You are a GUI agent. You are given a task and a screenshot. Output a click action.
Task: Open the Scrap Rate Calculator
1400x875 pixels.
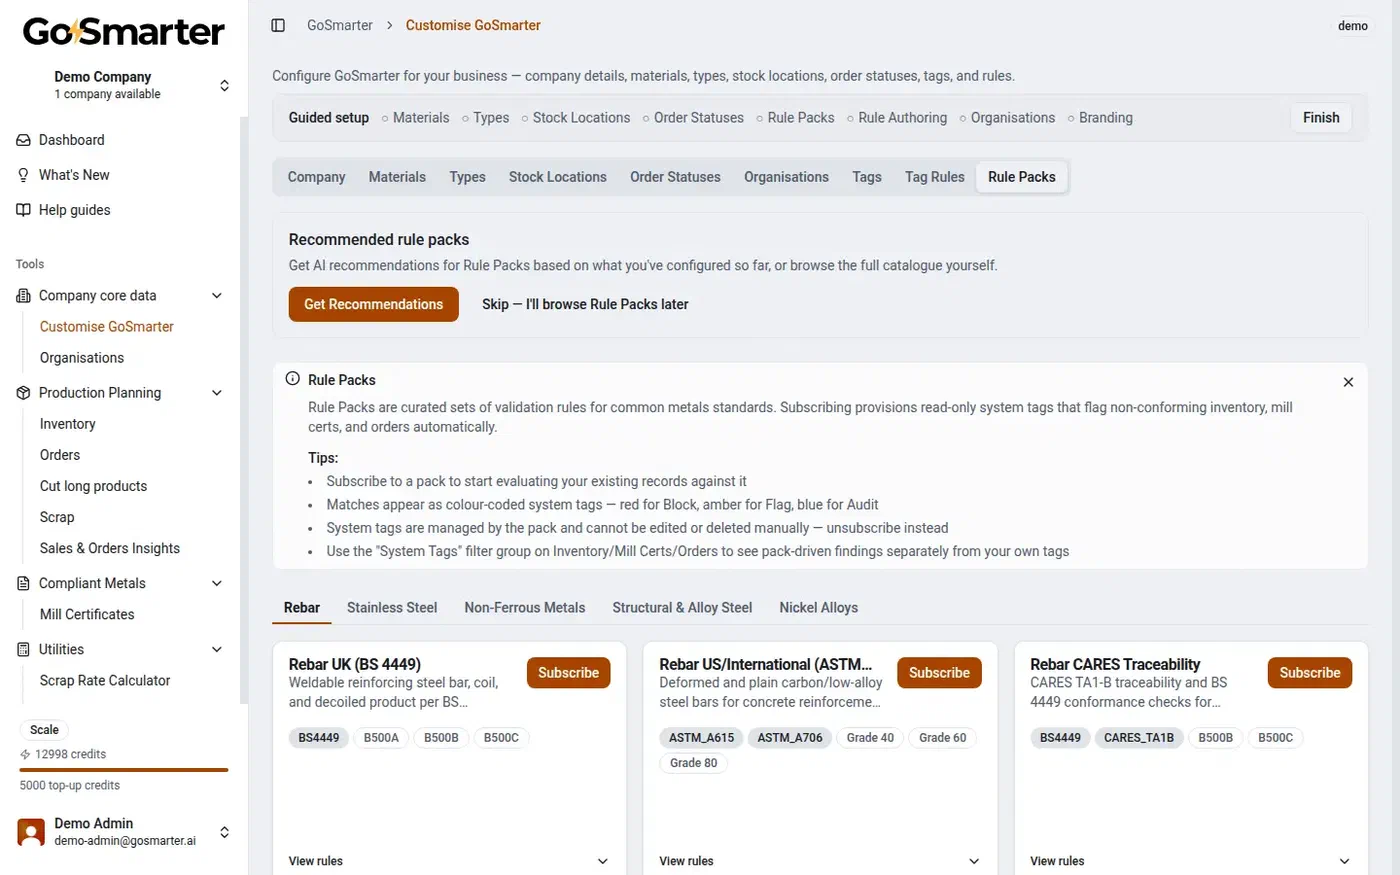click(x=105, y=680)
